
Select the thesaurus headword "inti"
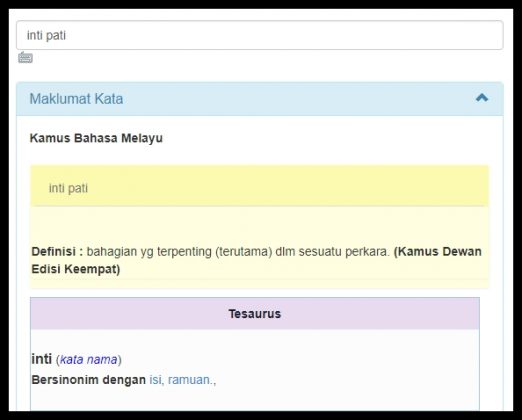pos(42,359)
